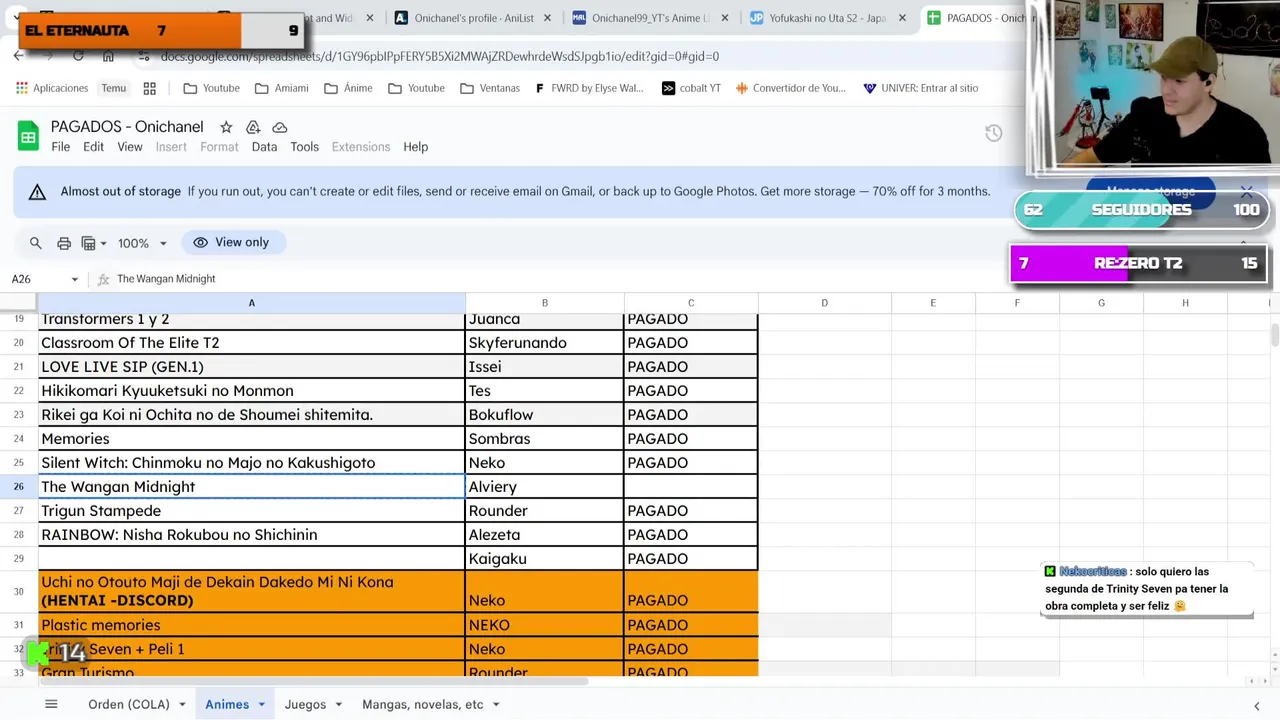Select cell "Alviery"

click(545, 487)
